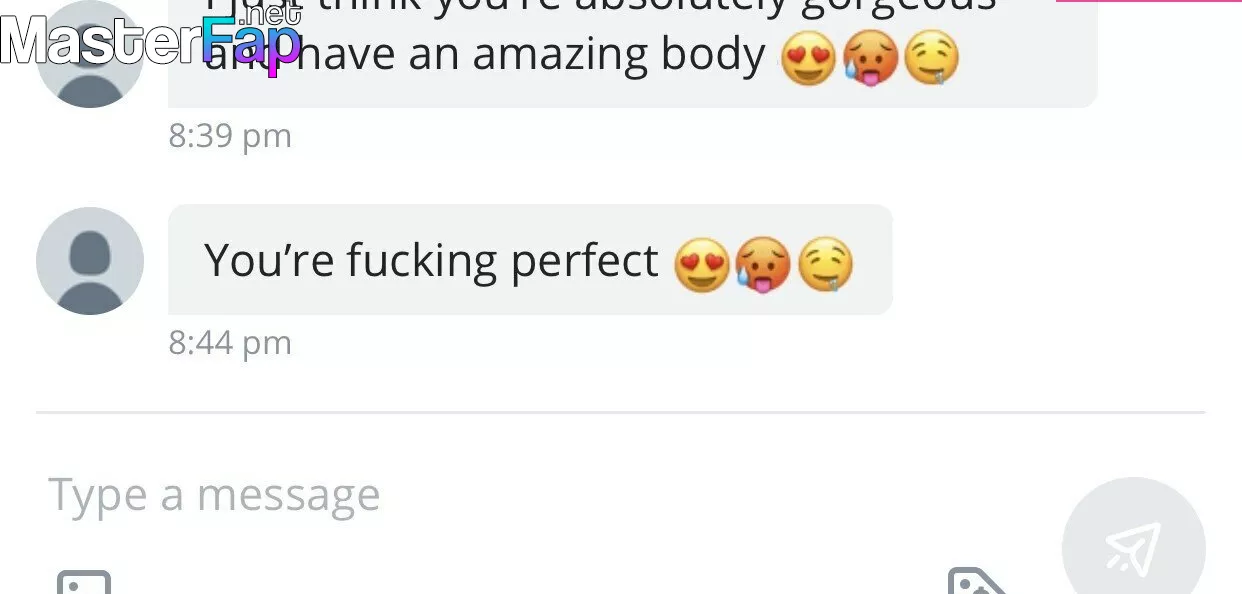Click hot face emoji after amazing body
Screen dimensions: 1242x594
(x=869, y=58)
